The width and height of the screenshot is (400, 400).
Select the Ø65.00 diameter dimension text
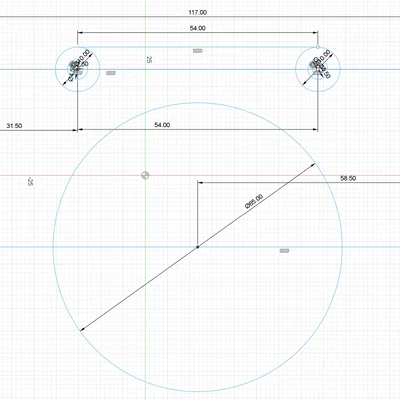(254, 201)
